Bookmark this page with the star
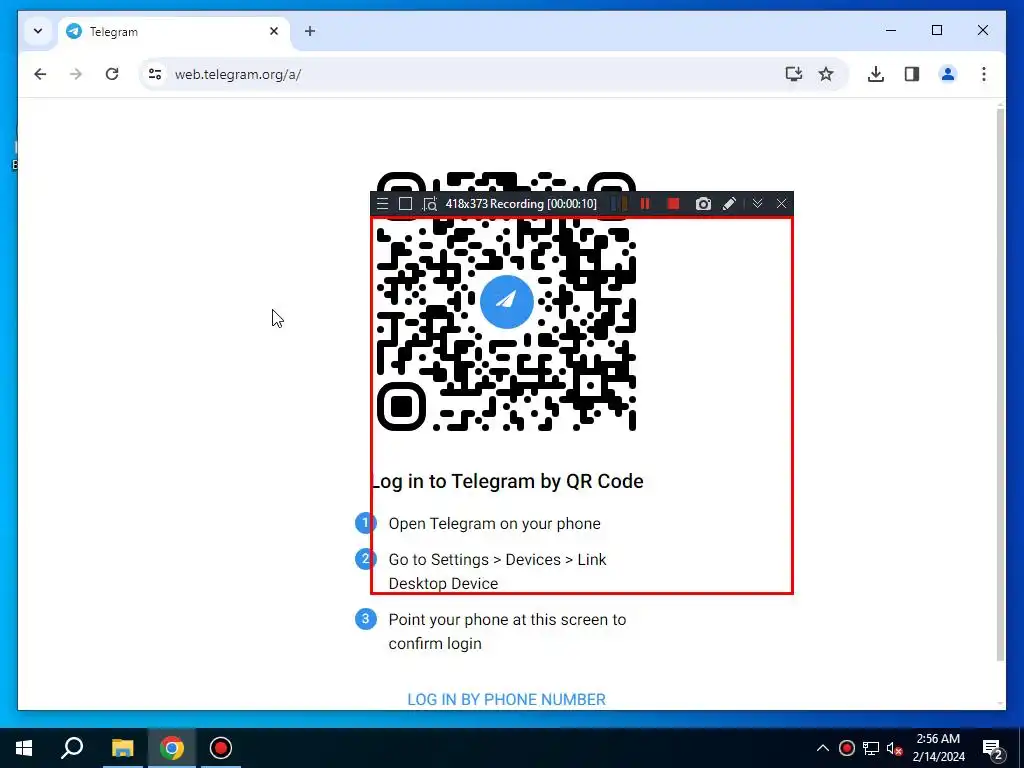 [x=826, y=74]
